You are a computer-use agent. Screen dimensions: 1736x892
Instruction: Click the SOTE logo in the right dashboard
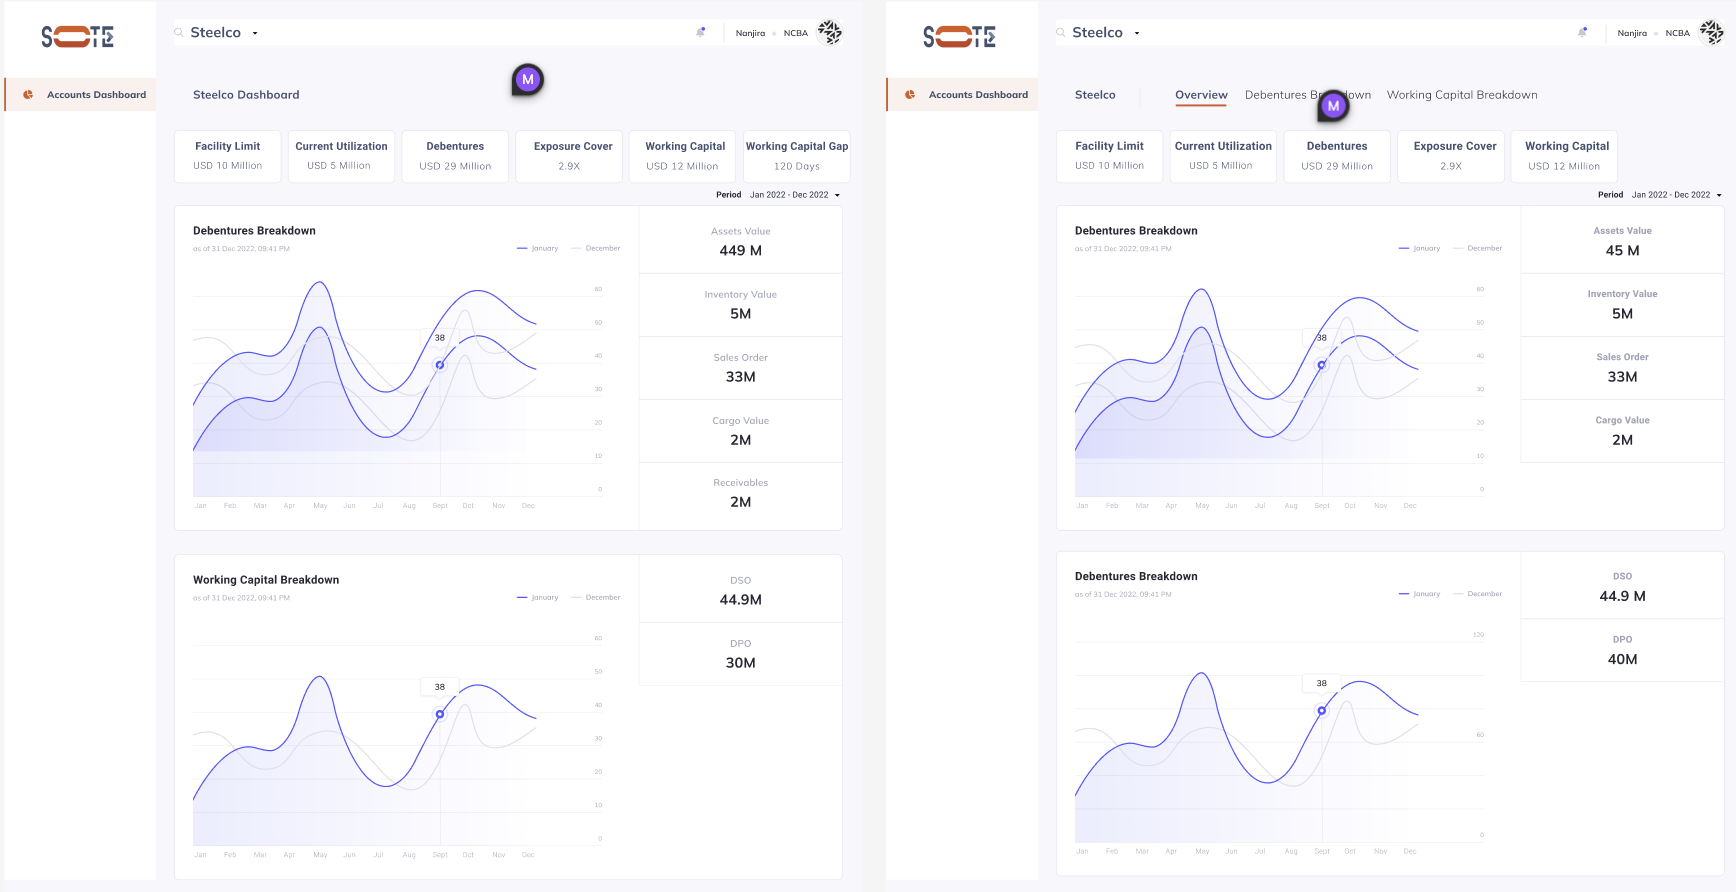pyautogui.click(x=959, y=37)
